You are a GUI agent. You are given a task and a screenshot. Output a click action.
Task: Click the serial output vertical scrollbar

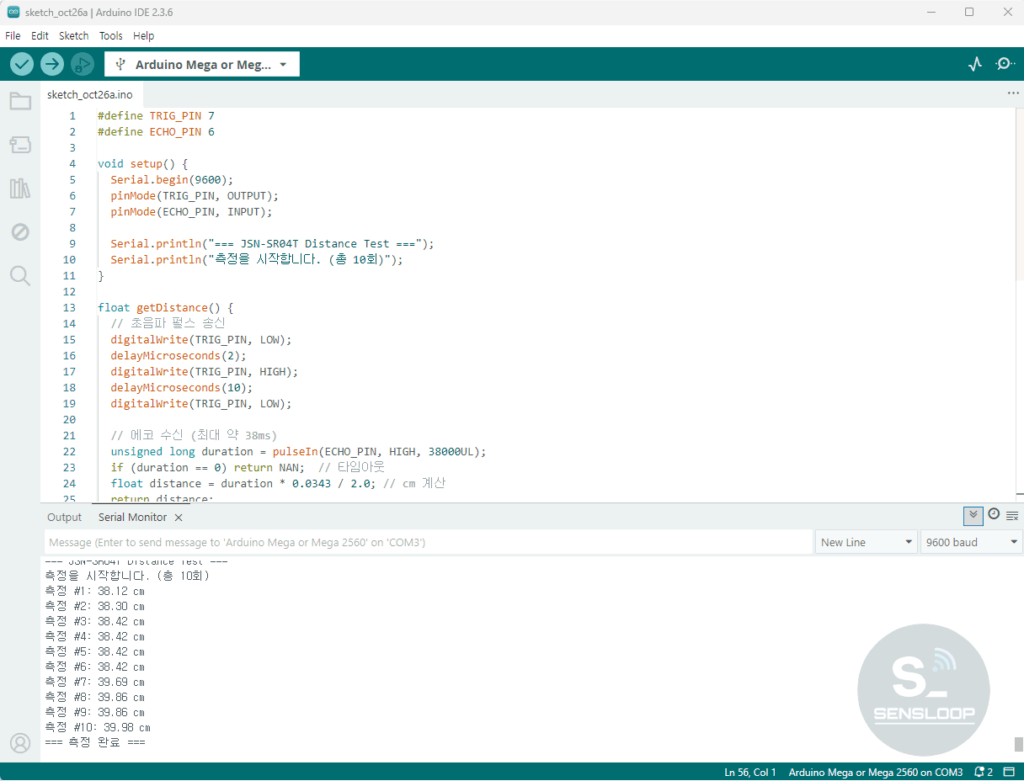(1018, 744)
